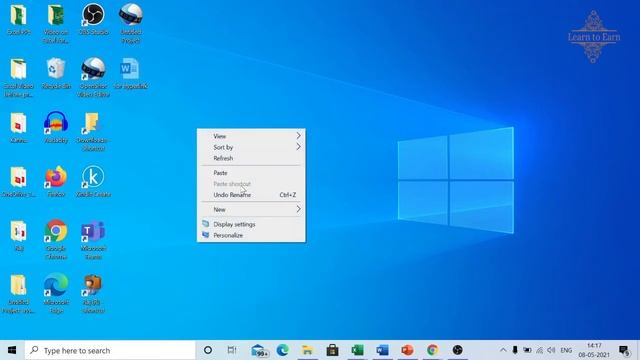
Task: Select the OpenShot Video Editor desktop shortcut
Action: pos(93,78)
